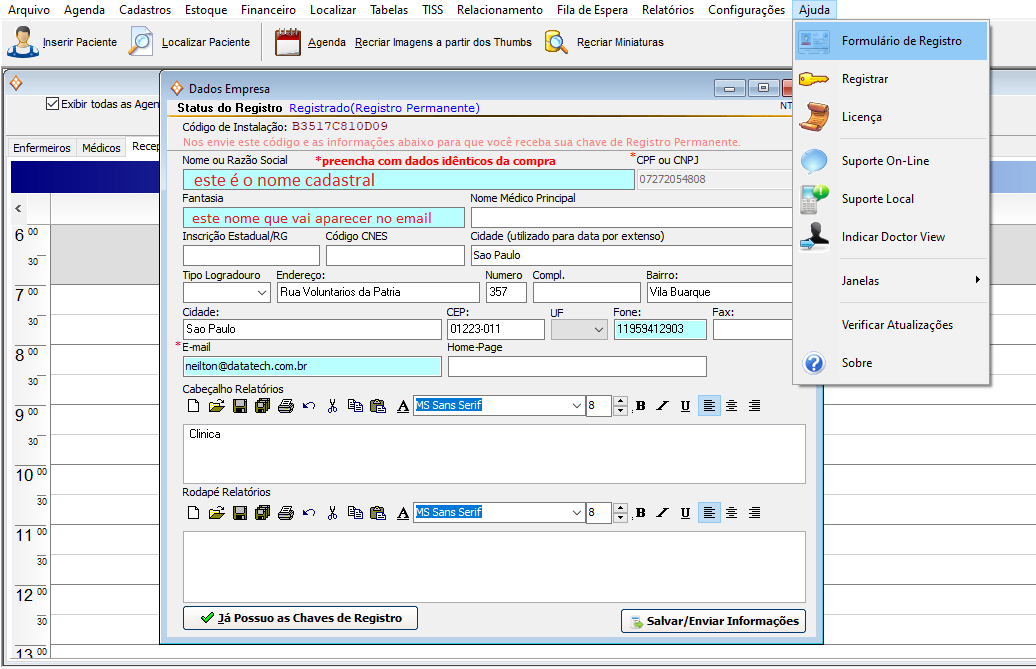Uncheck the Exibir todas as Agendas checkbox
1036x669 pixels.
point(52,103)
